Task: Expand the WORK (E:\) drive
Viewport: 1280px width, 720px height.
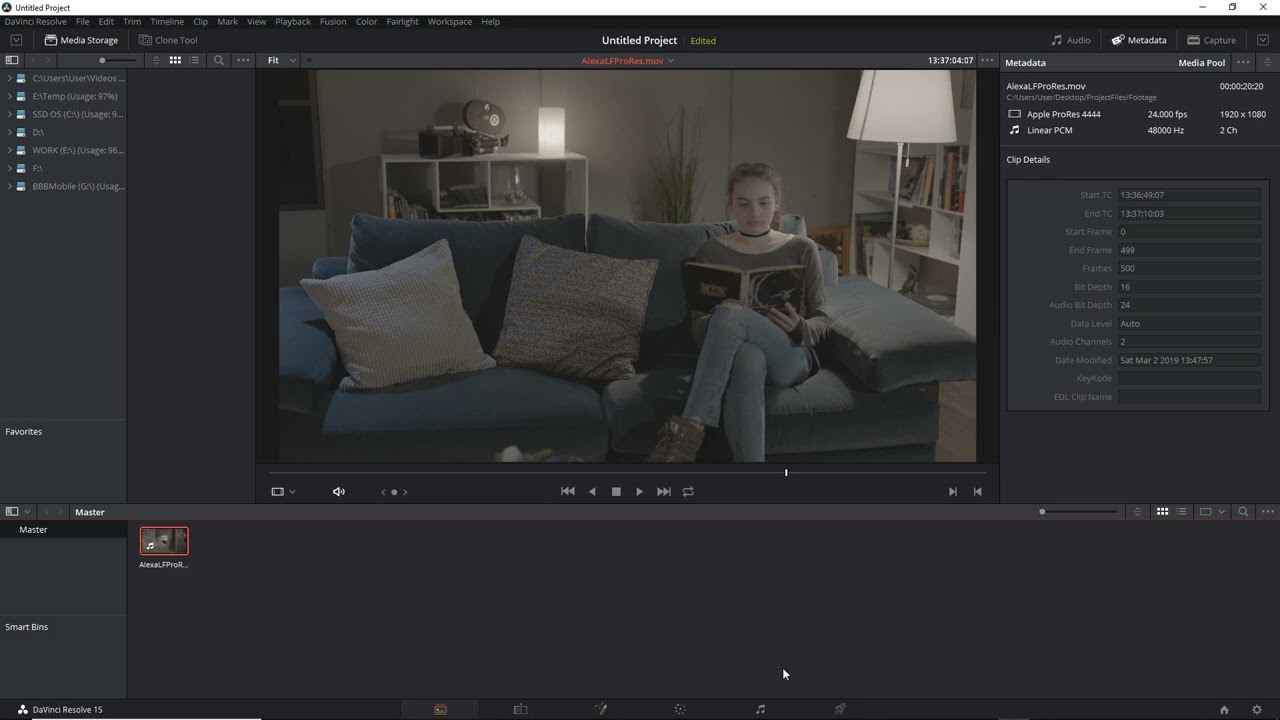Action: tap(9, 150)
